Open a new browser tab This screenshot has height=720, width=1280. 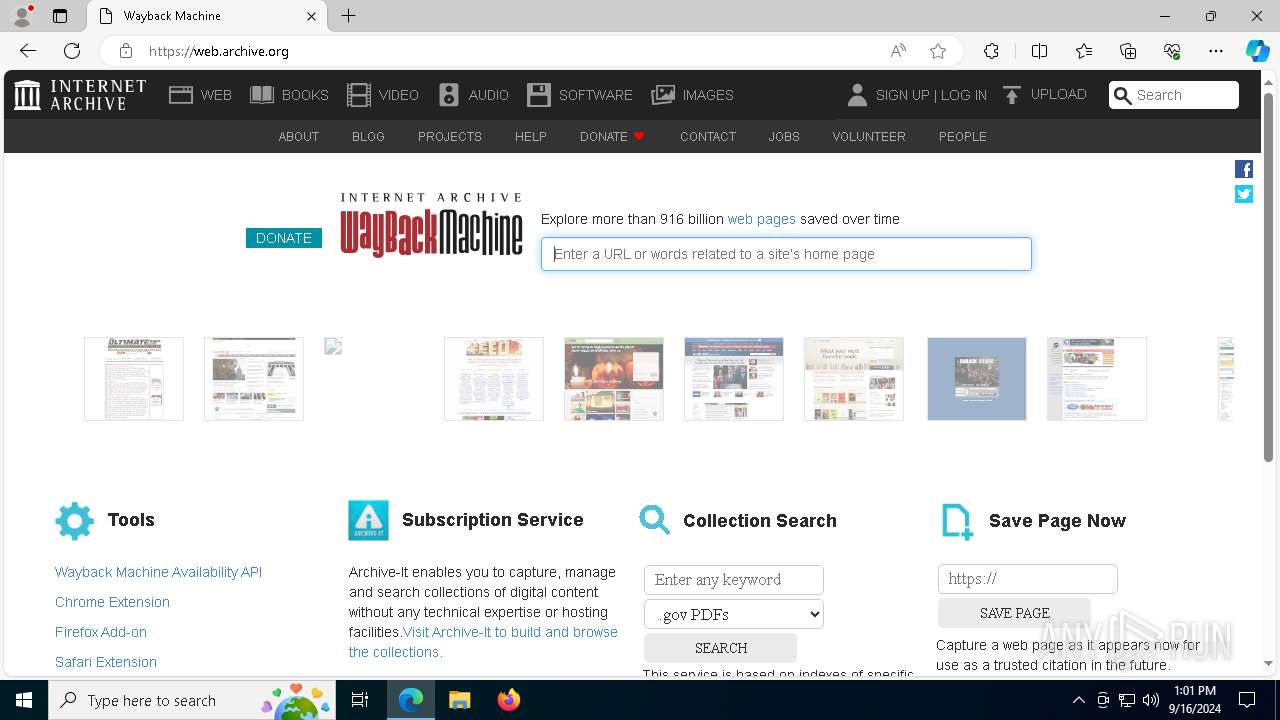pos(348,16)
